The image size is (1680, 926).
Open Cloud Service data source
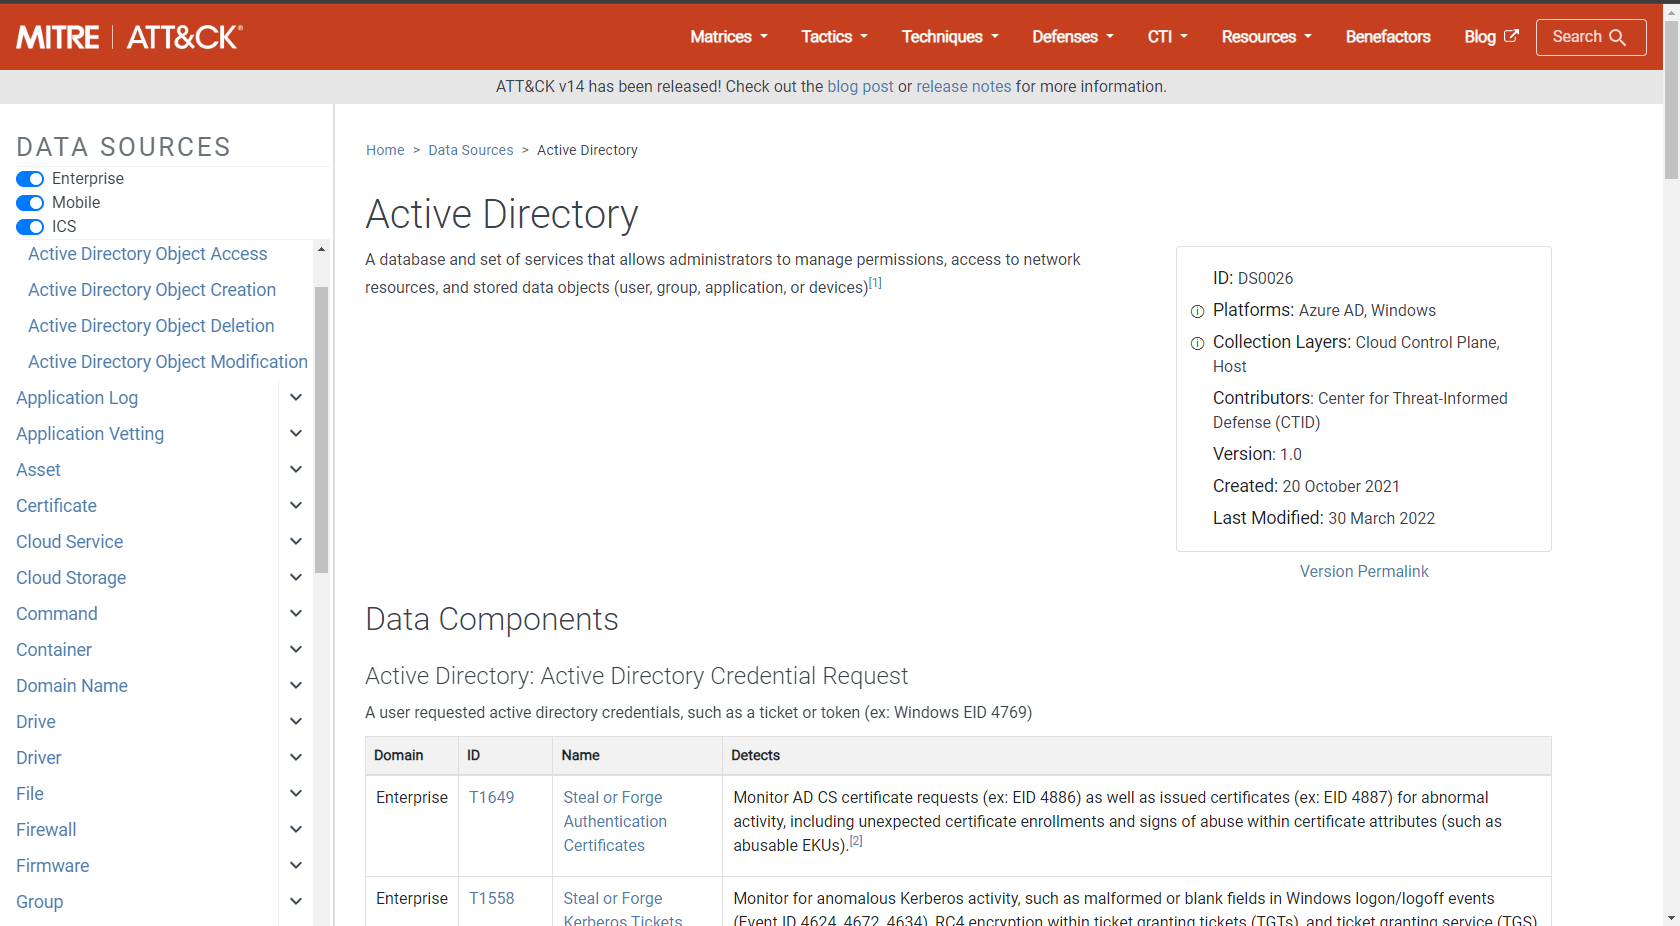tap(70, 542)
